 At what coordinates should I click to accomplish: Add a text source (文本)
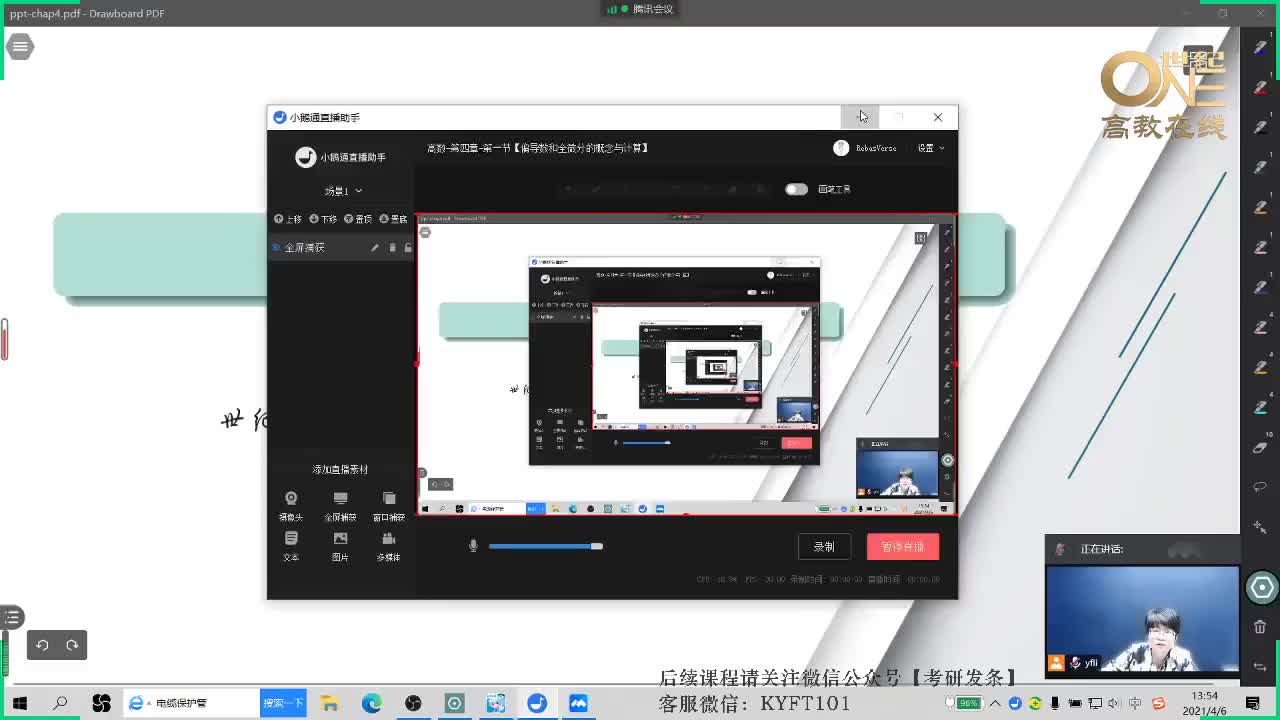tap(291, 546)
